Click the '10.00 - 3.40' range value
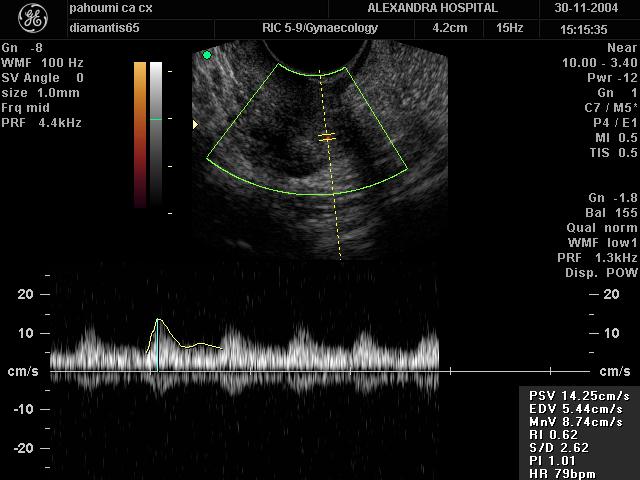Viewport: 640px width, 480px height. [599, 63]
